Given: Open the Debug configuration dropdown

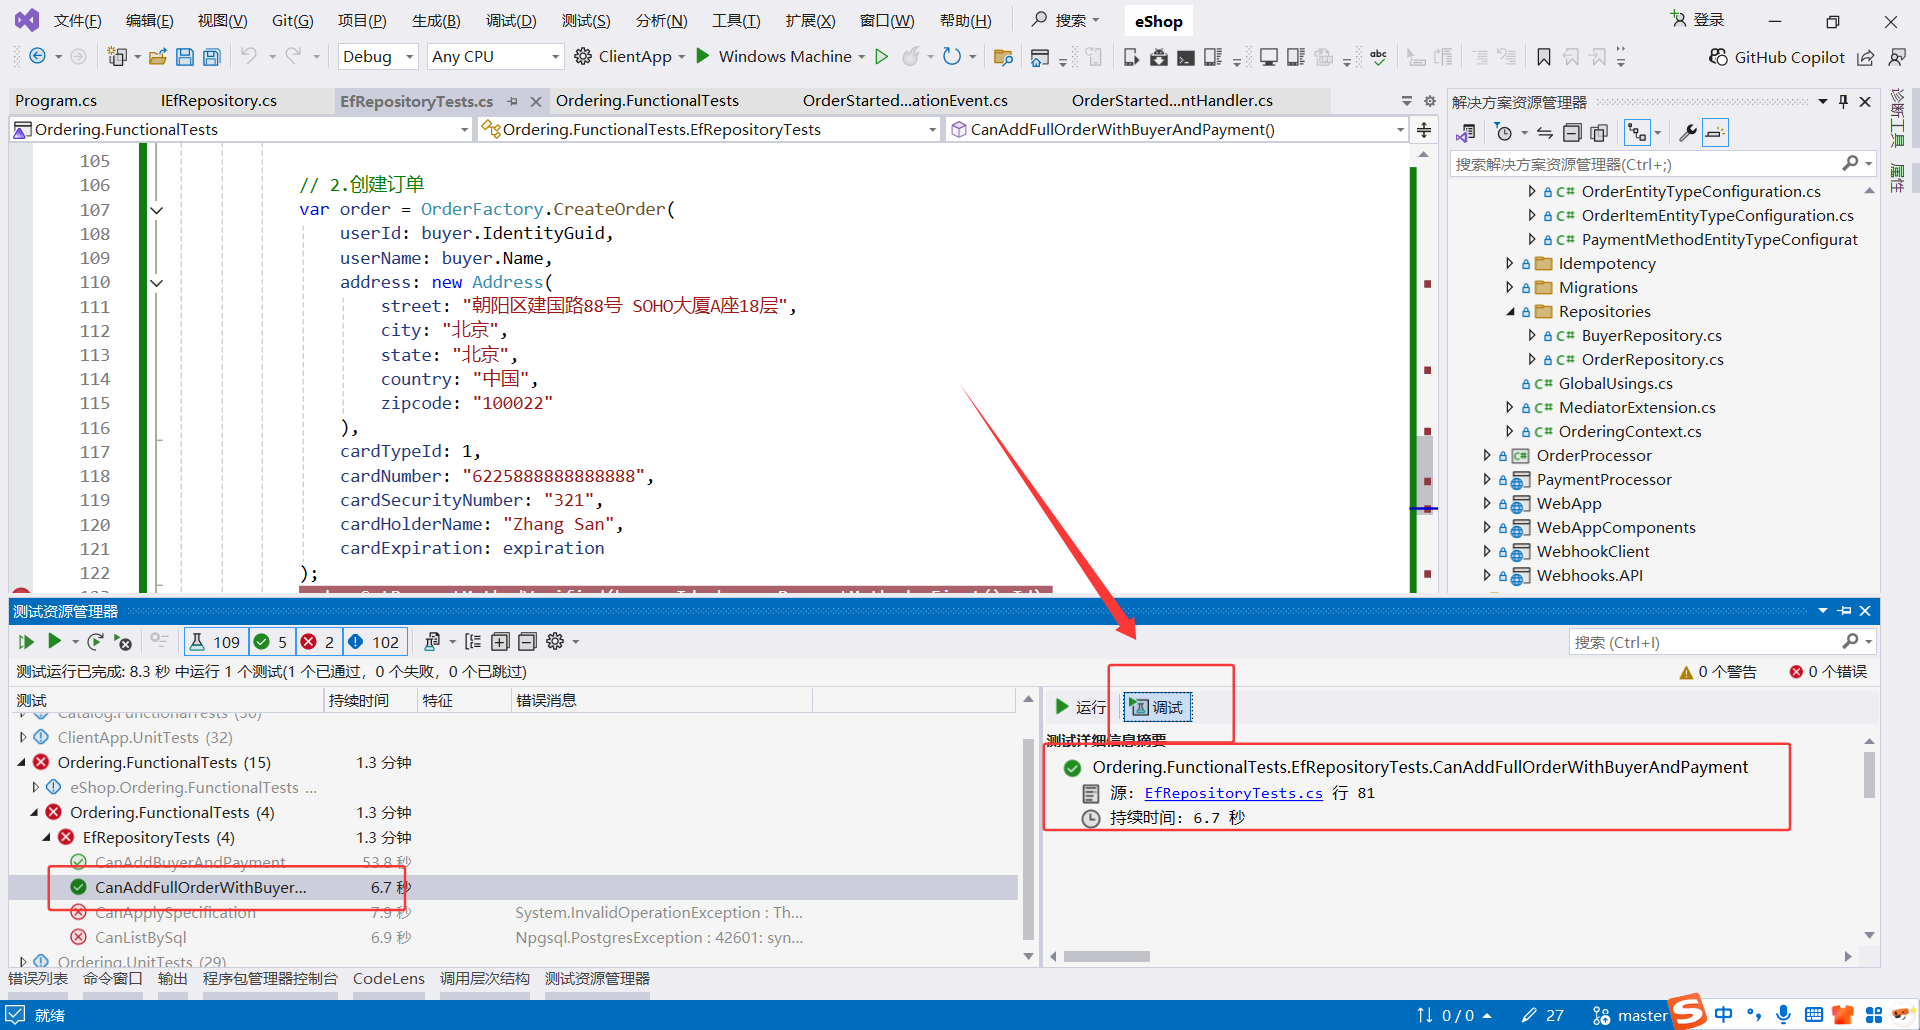Looking at the screenshot, I should pyautogui.click(x=378, y=57).
